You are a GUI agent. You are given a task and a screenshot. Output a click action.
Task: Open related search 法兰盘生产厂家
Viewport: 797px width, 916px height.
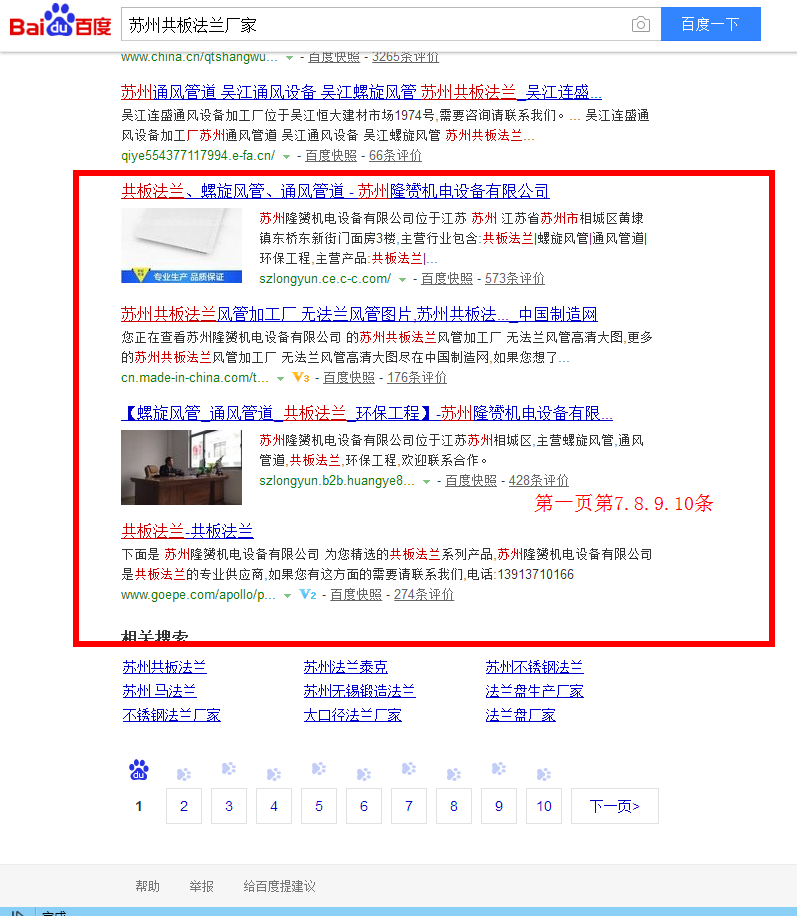point(534,691)
